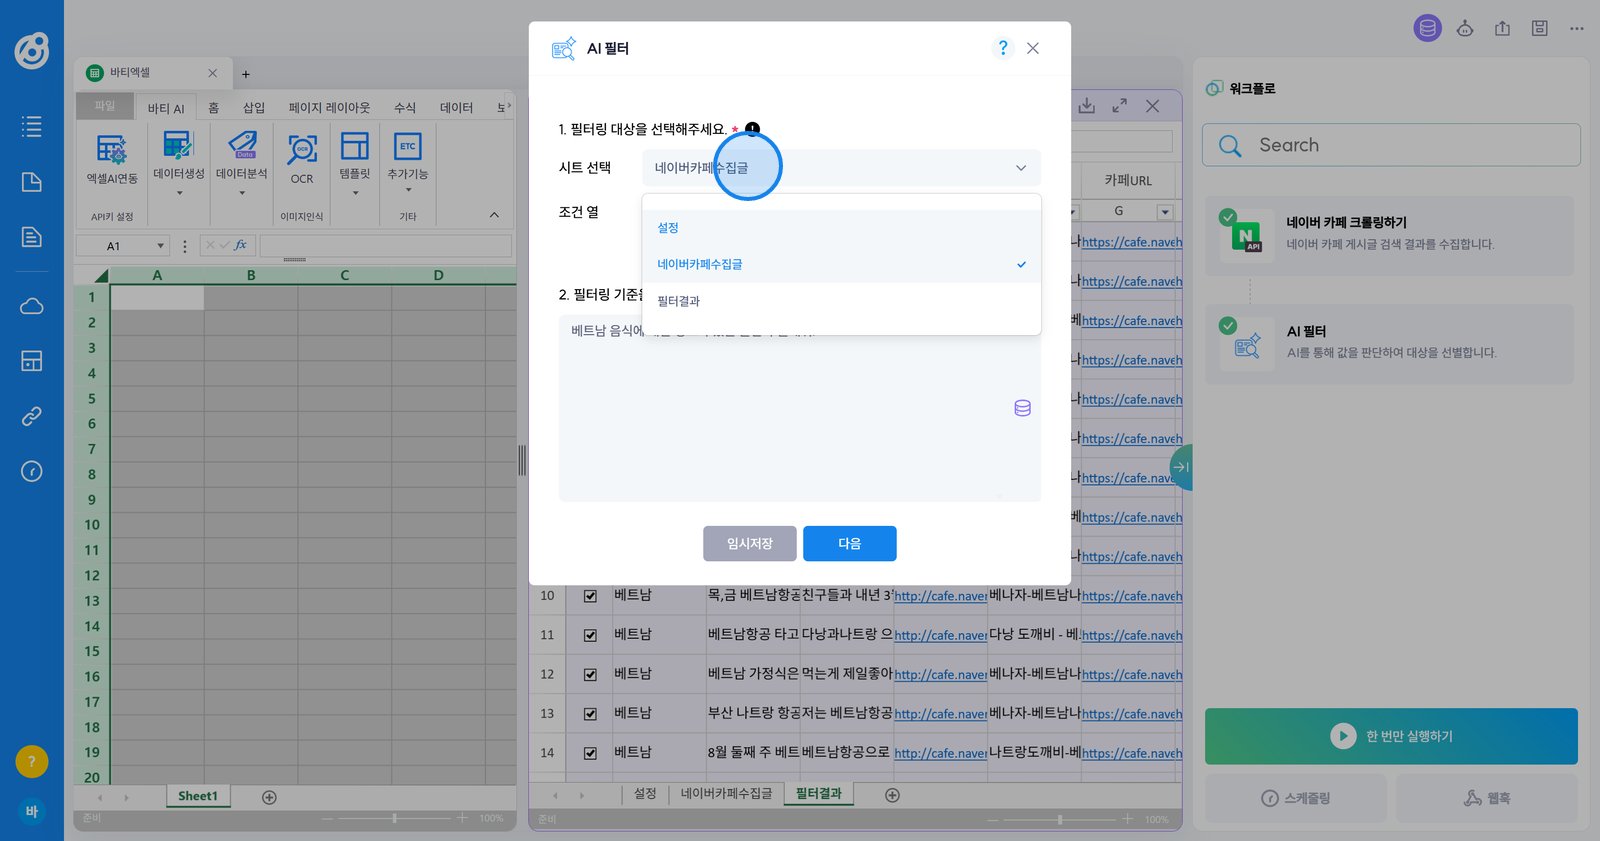The width and height of the screenshot is (1600, 841).
Task: Open the 수식 ribbon tab
Action: (x=405, y=108)
